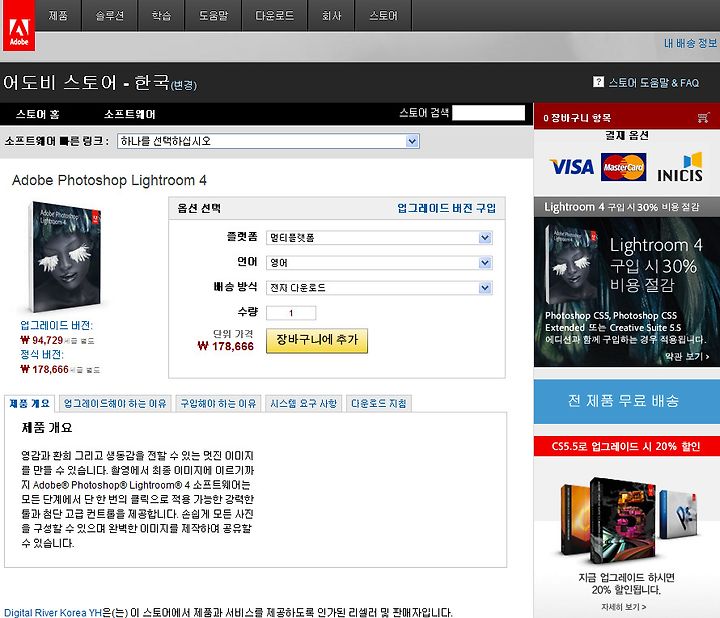Image resolution: width=720 pixels, height=618 pixels.
Task: Click the Adobe logo icon
Action: point(19,26)
